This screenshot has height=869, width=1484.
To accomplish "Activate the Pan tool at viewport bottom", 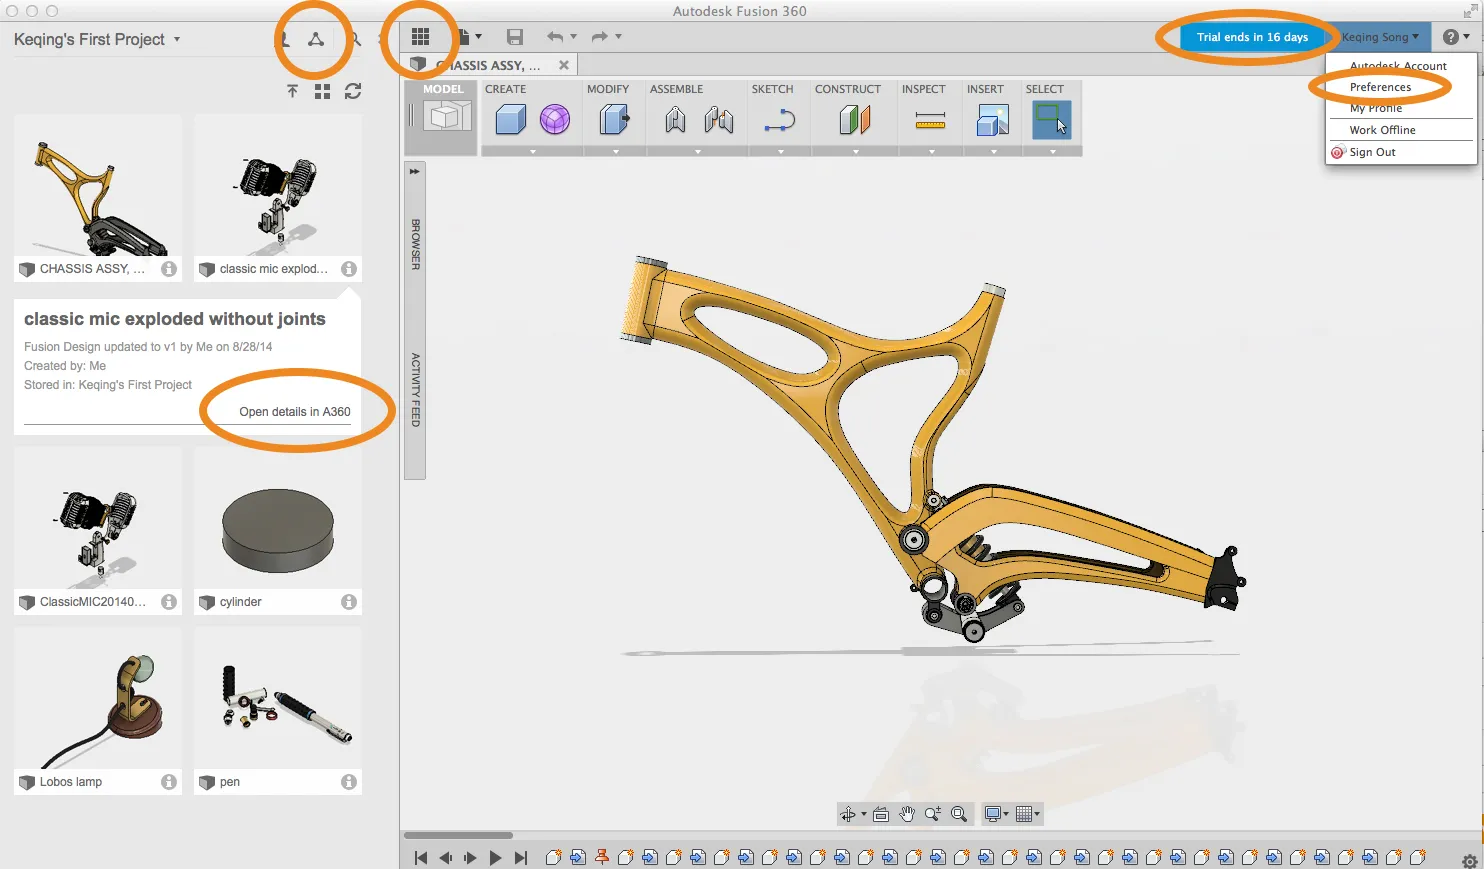I will [x=906, y=814].
